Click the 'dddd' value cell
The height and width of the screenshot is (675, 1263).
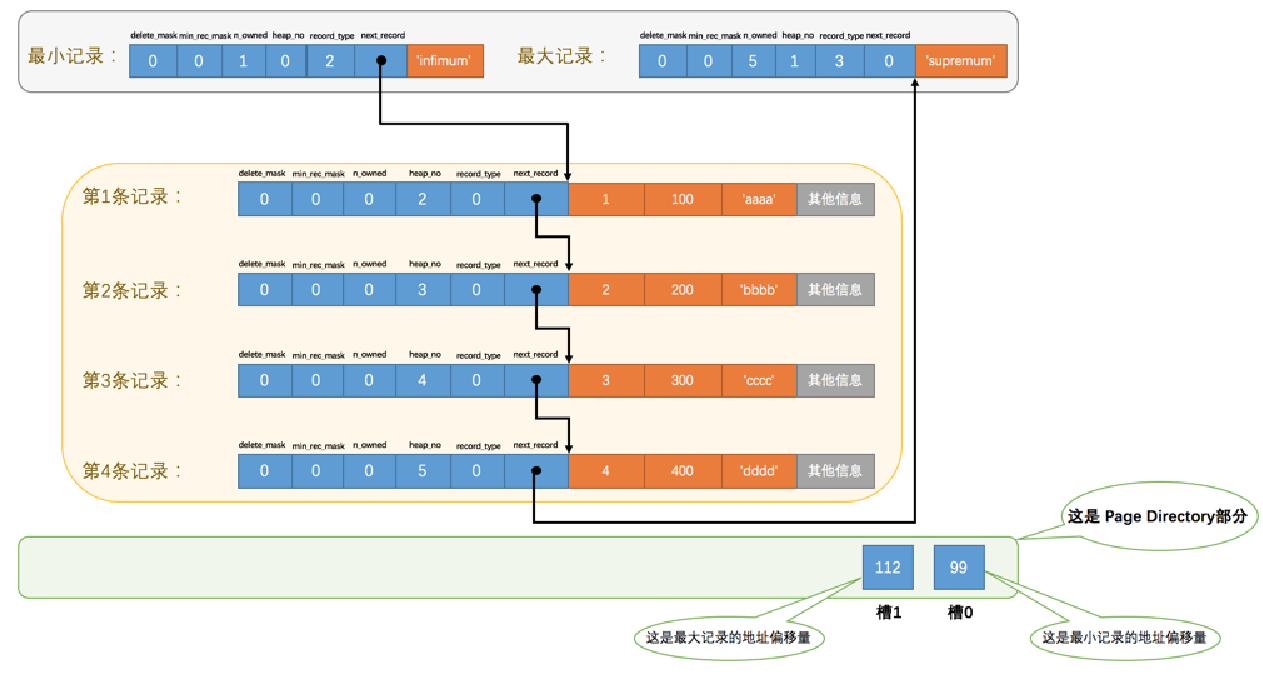tap(759, 470)
